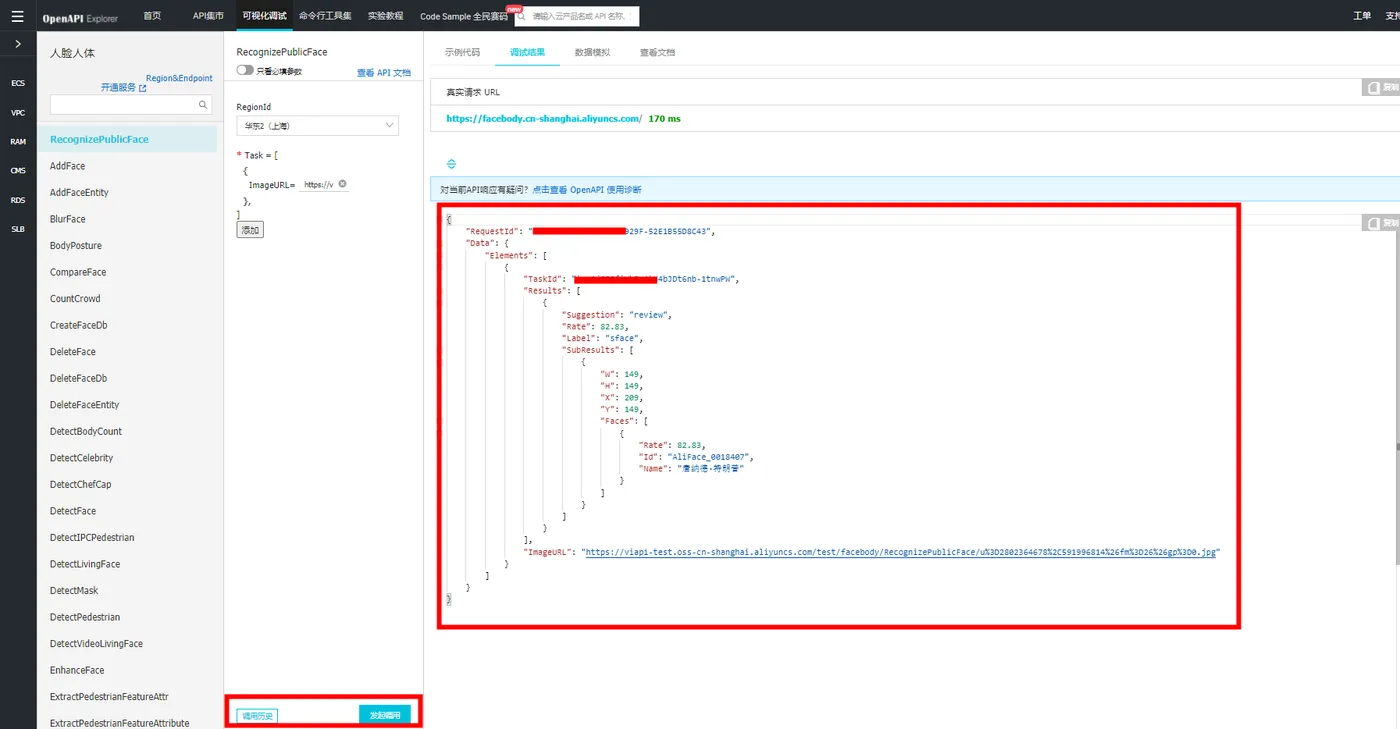Expand the left product sidebar arrow
The height and width of the screenshot is (729, 1400).
tap(18, 44)
